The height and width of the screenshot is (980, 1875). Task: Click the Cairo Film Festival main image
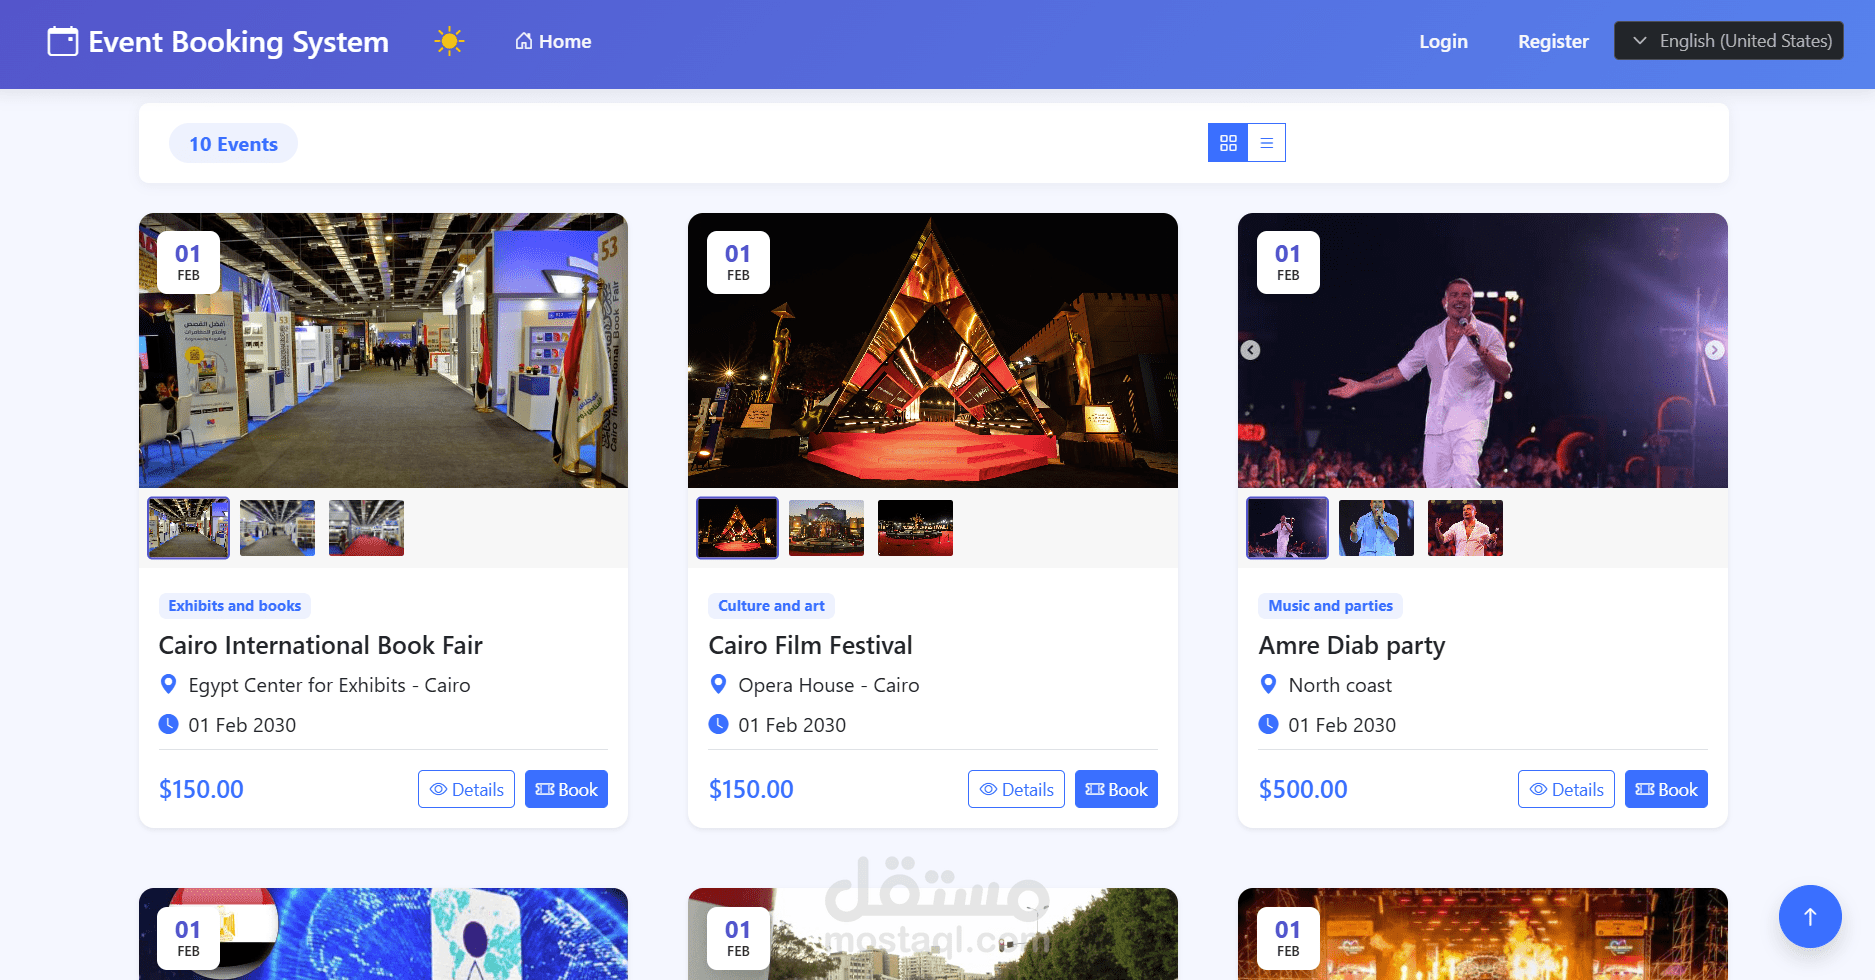[933, 350]
